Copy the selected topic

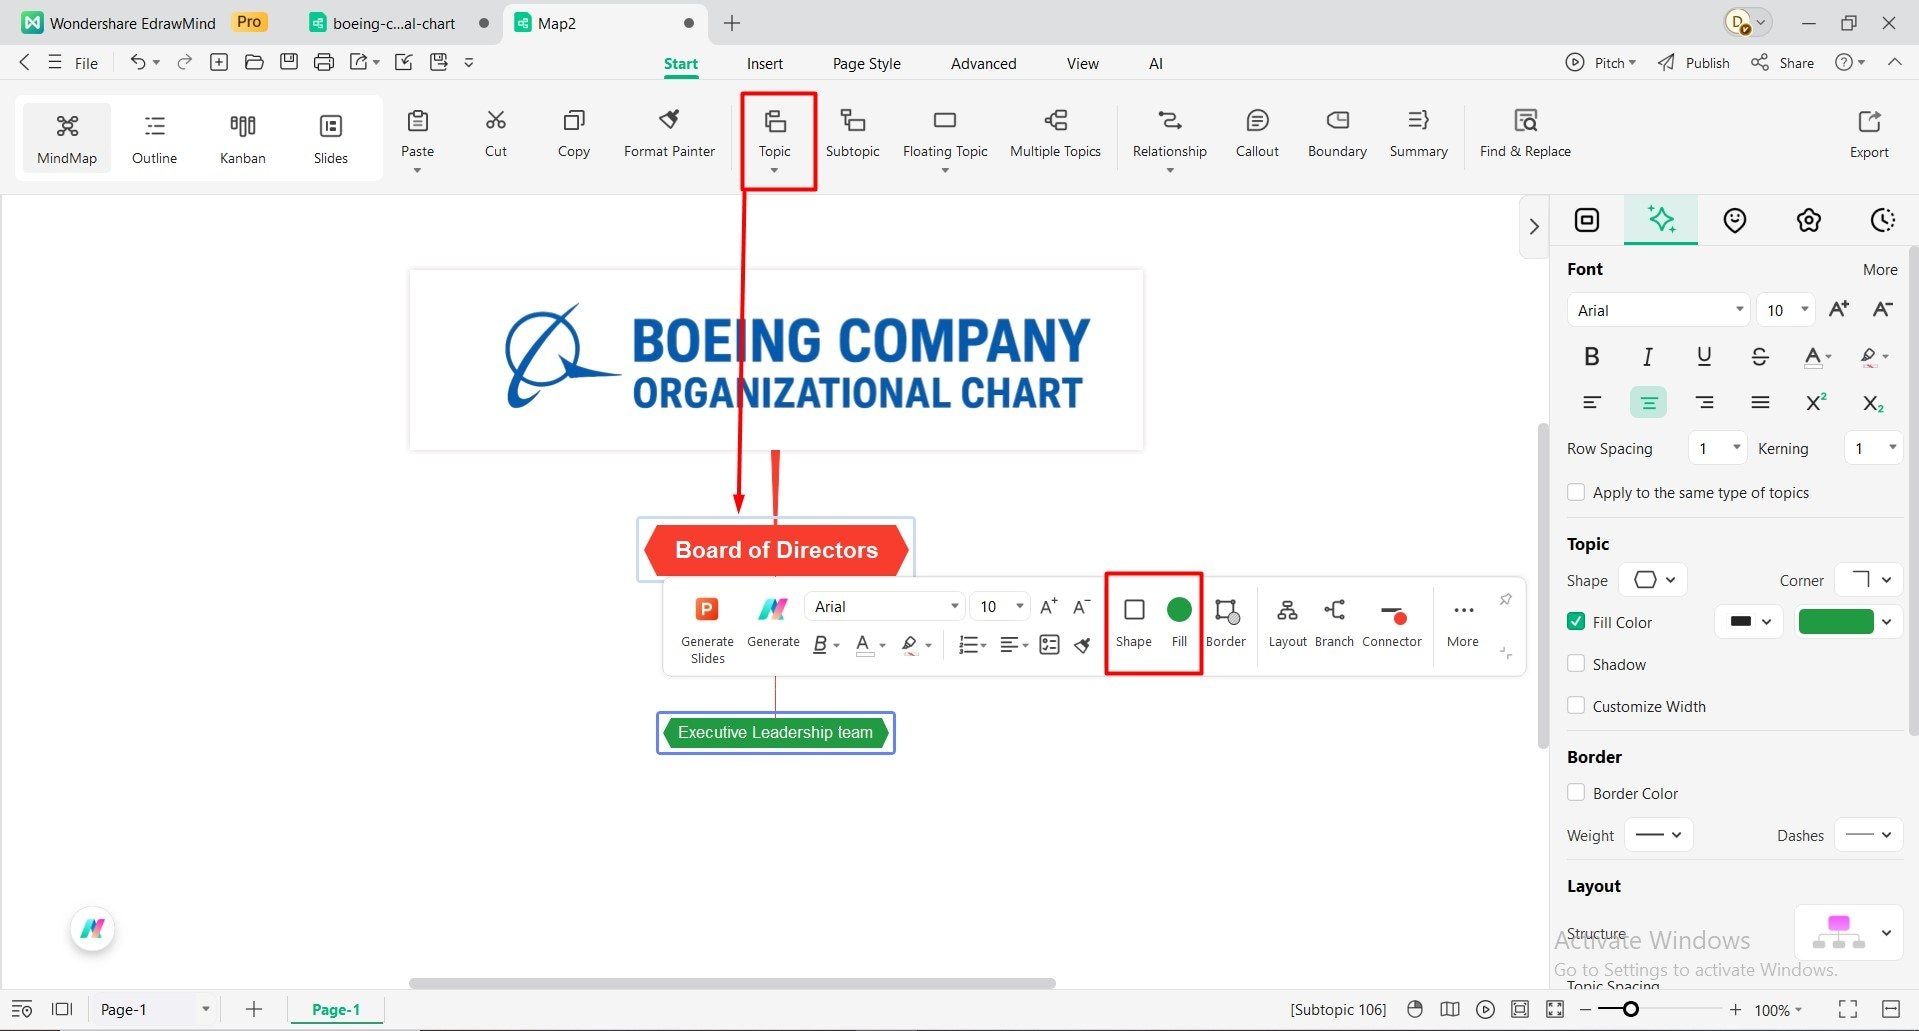click(574, 133)
